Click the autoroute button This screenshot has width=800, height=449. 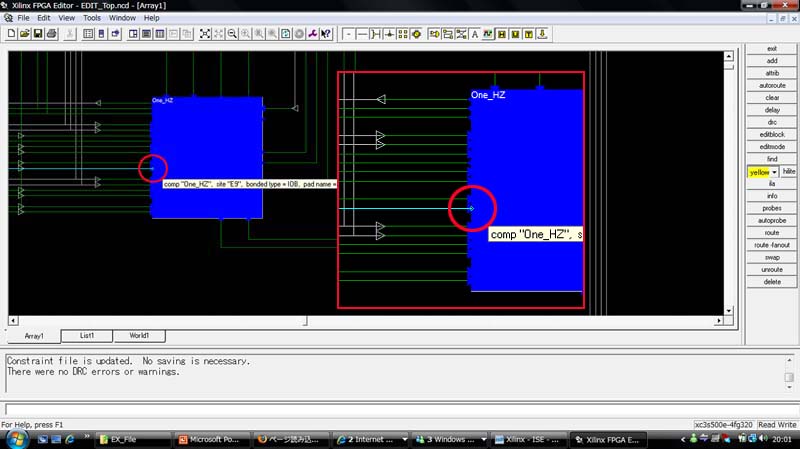pos(772,85)
